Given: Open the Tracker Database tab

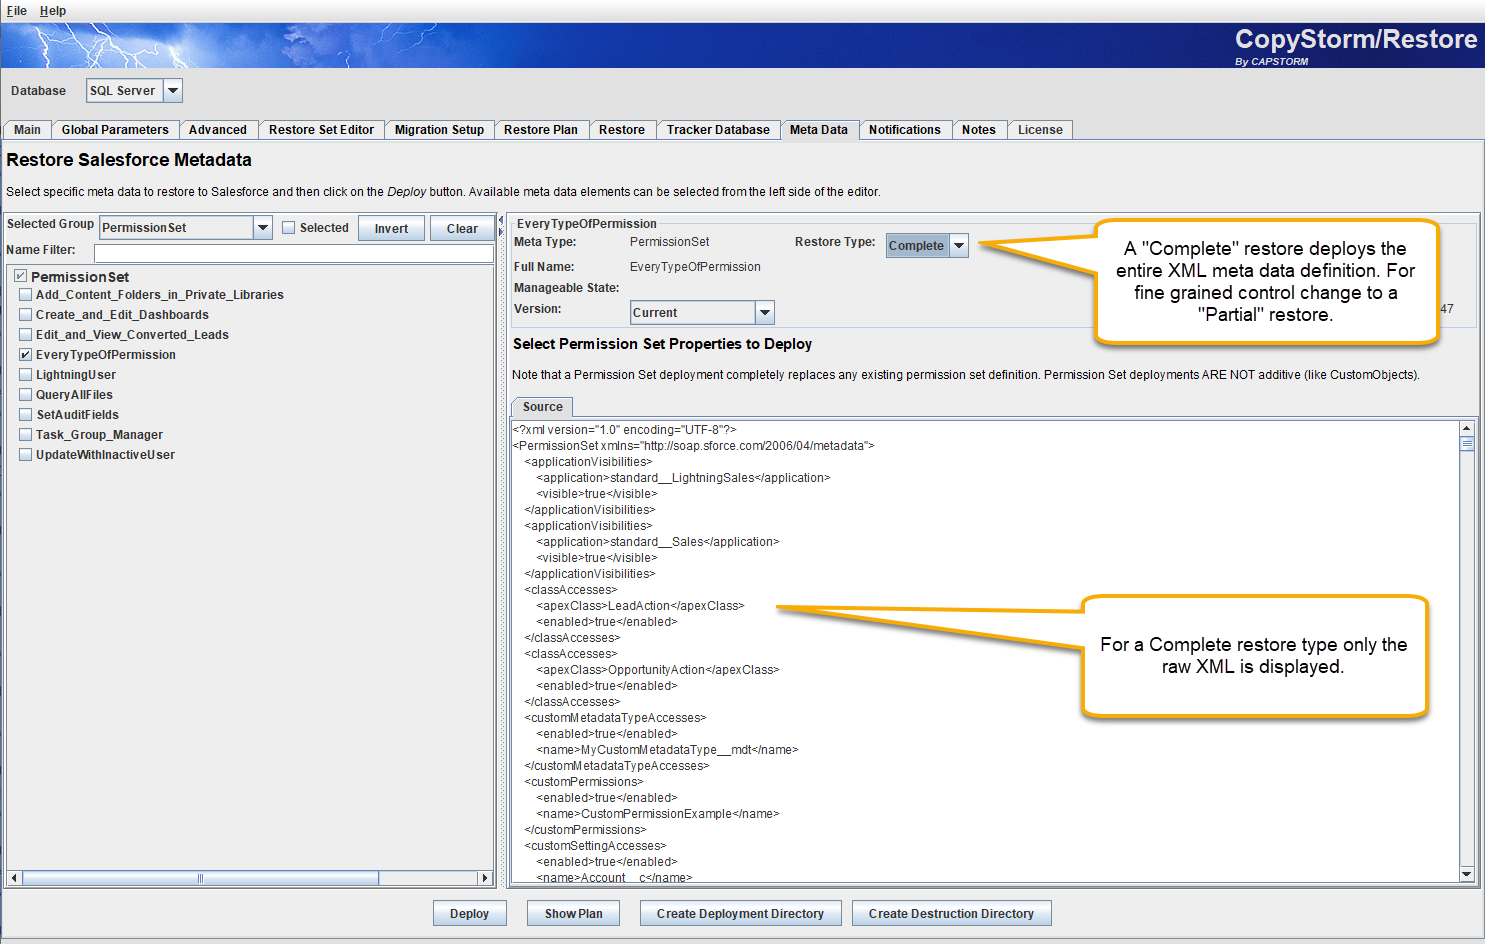Looking at the screenshot, I should (718, 130).
